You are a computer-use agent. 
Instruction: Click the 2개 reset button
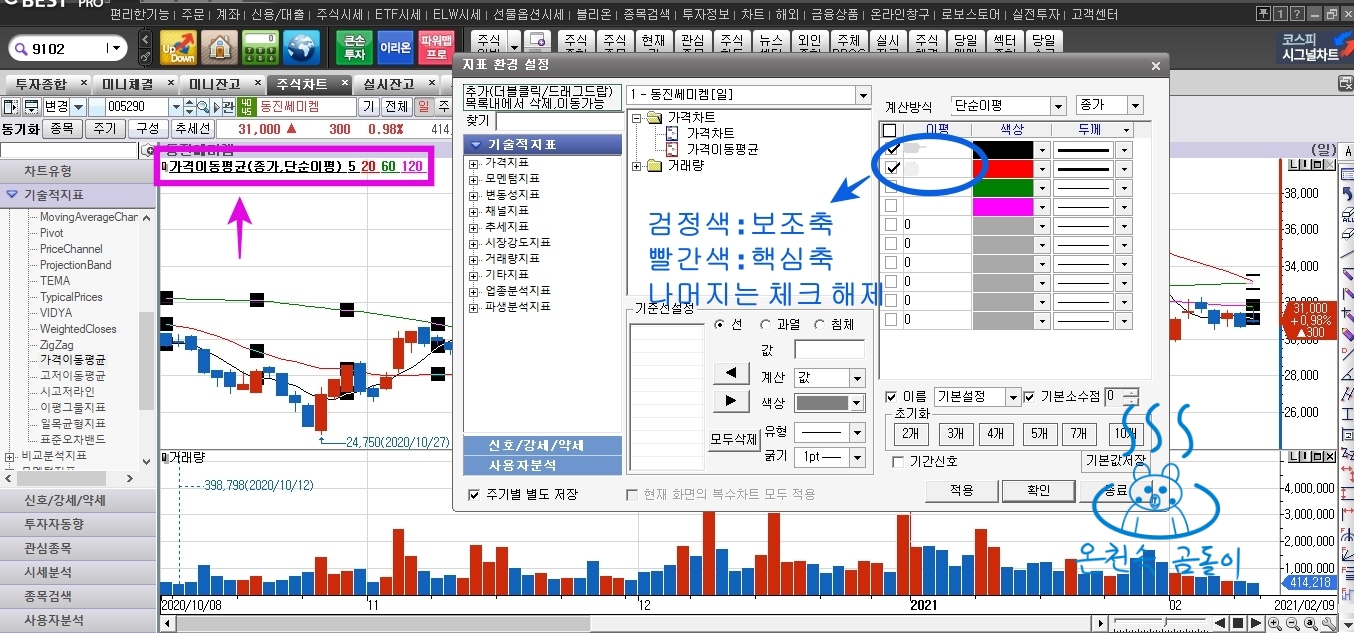click(x=910, y=433)
